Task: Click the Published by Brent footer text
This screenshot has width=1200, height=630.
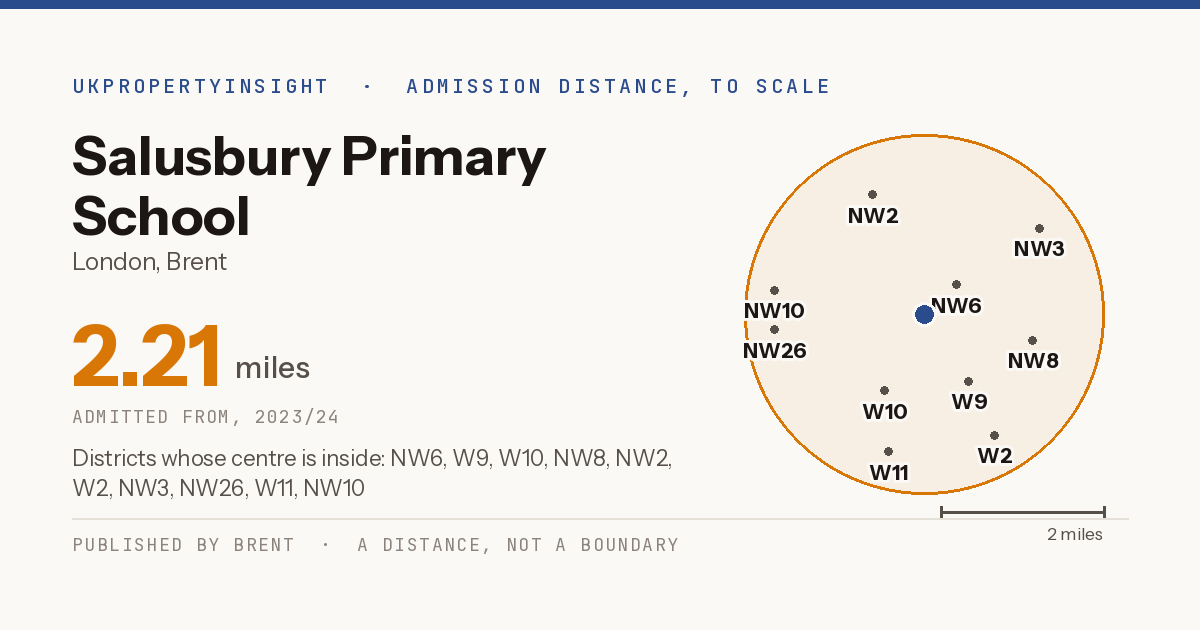Action: 184,545
